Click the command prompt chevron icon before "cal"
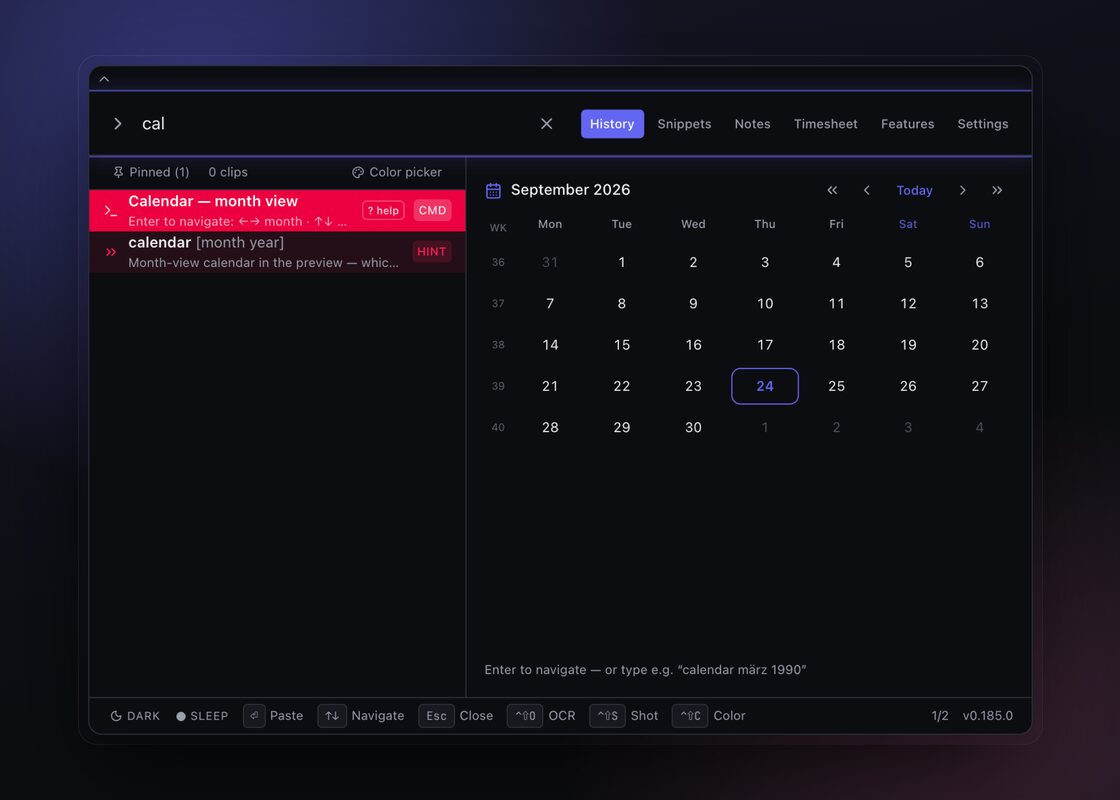Screen dimensions: 1120x800 pos(118,124)
